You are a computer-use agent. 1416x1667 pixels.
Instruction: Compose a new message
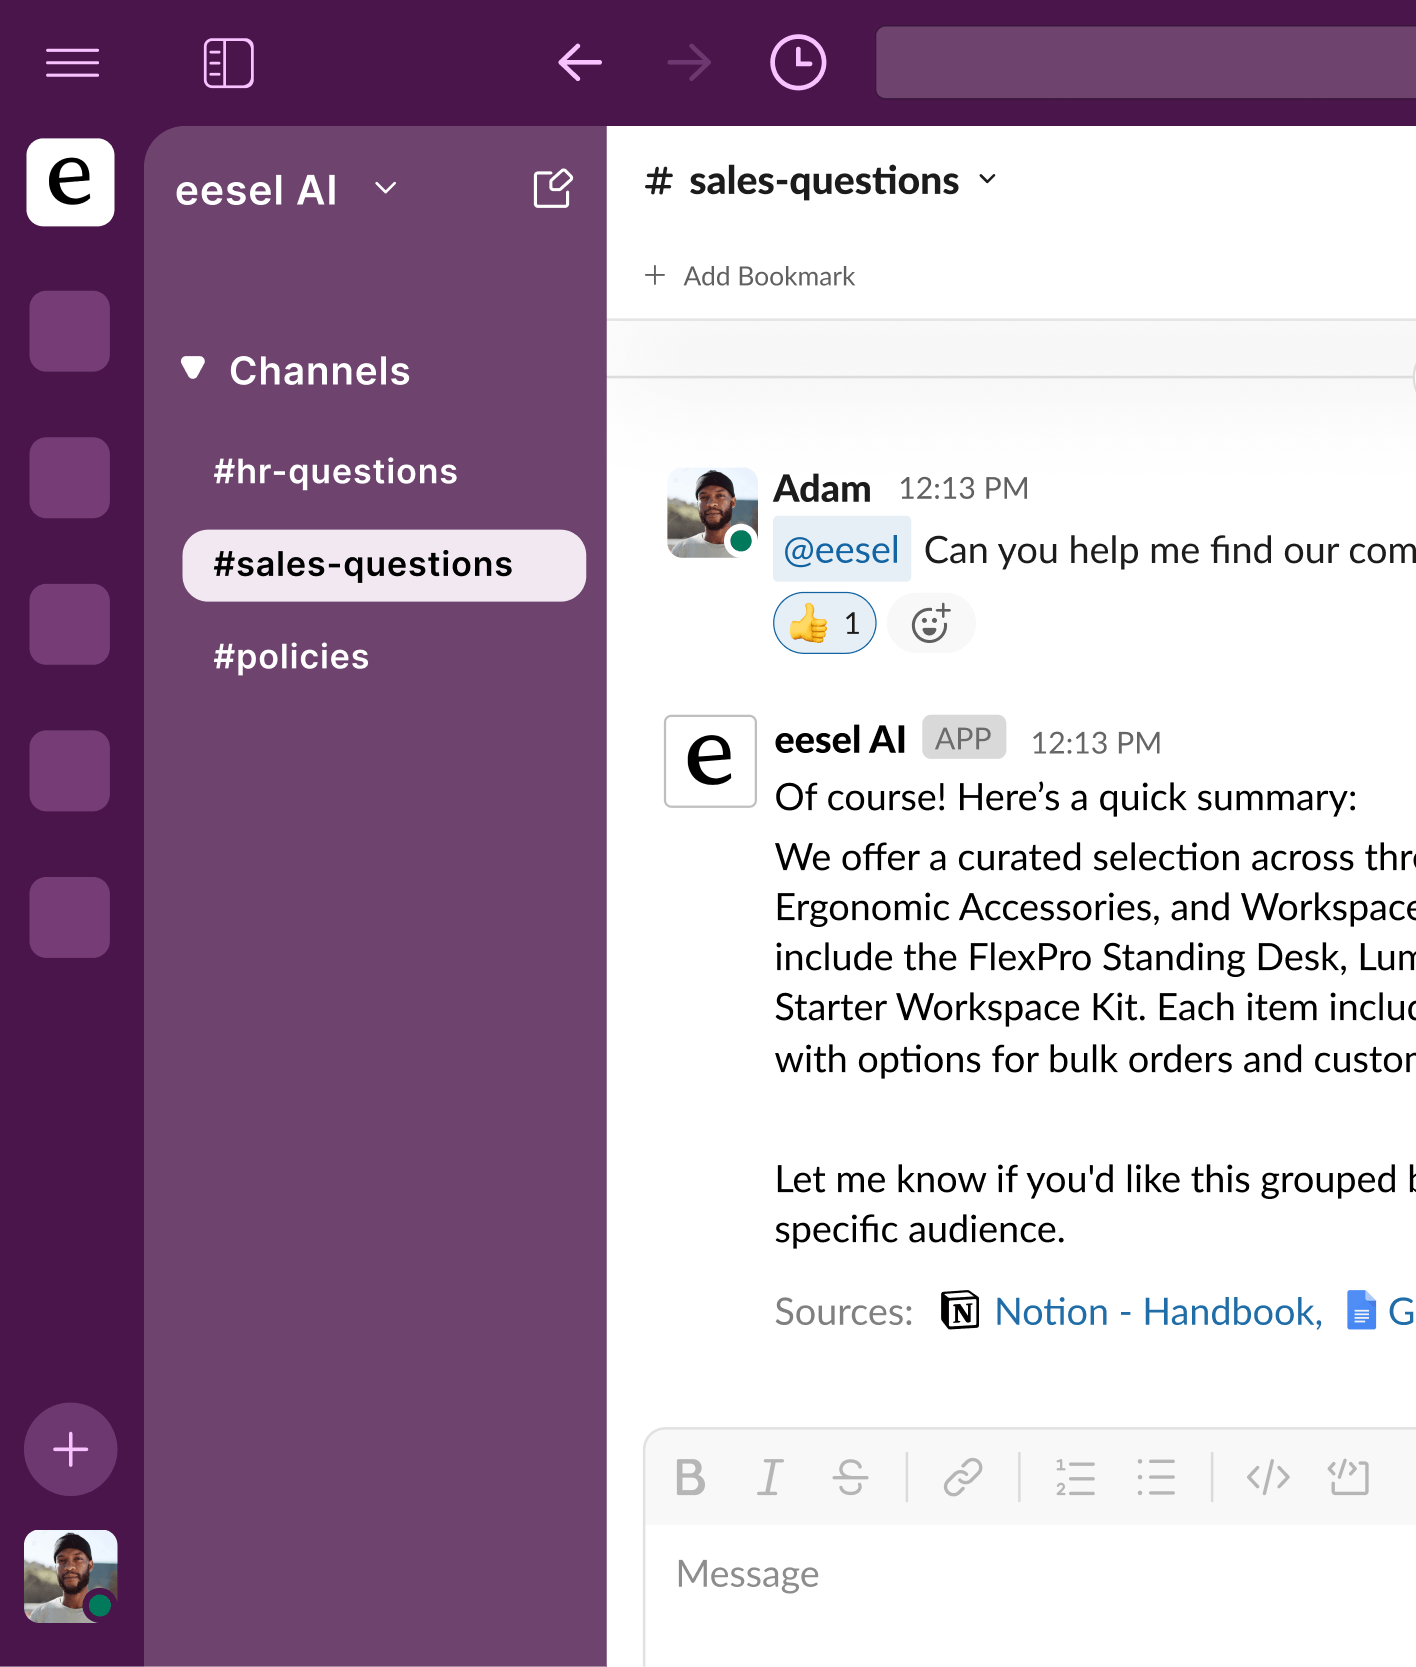(x=553, y=188)
